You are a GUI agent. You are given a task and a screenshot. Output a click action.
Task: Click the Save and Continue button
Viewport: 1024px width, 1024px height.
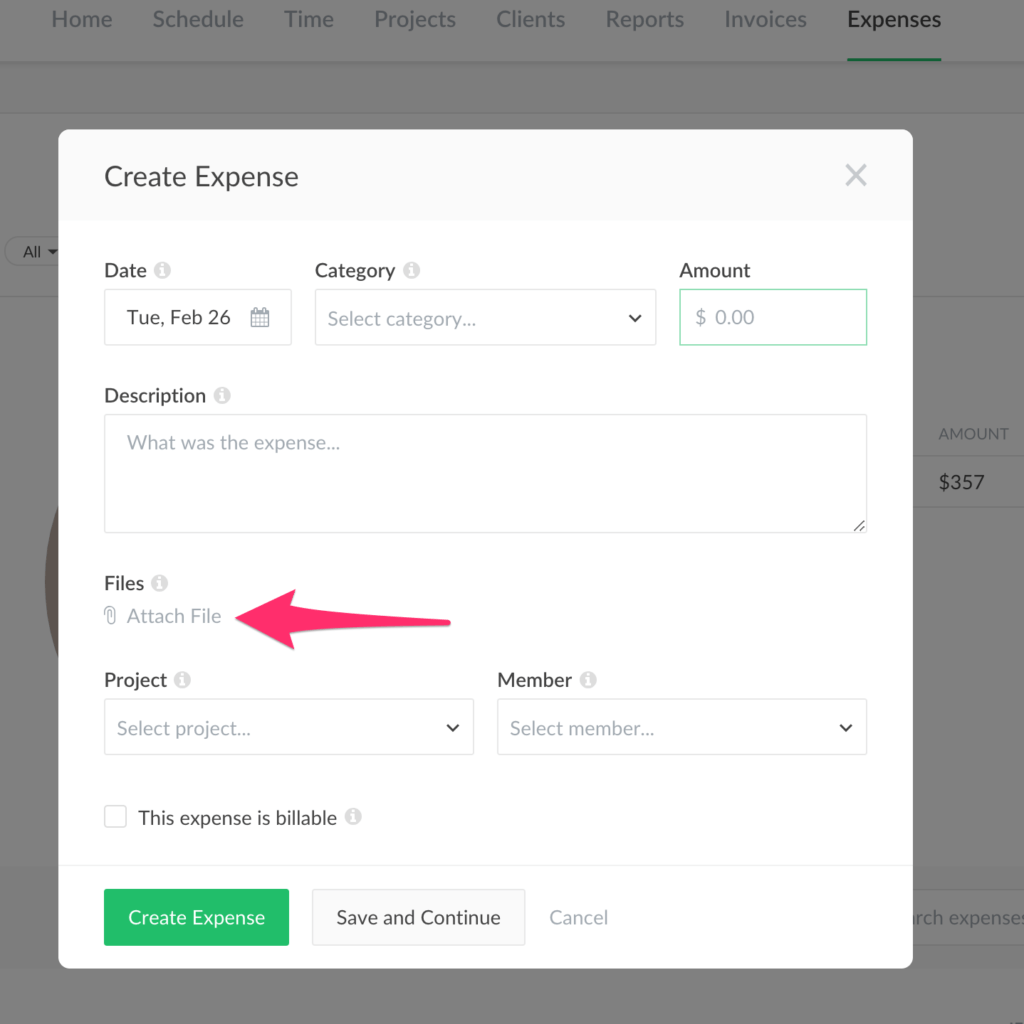point(418,917)
